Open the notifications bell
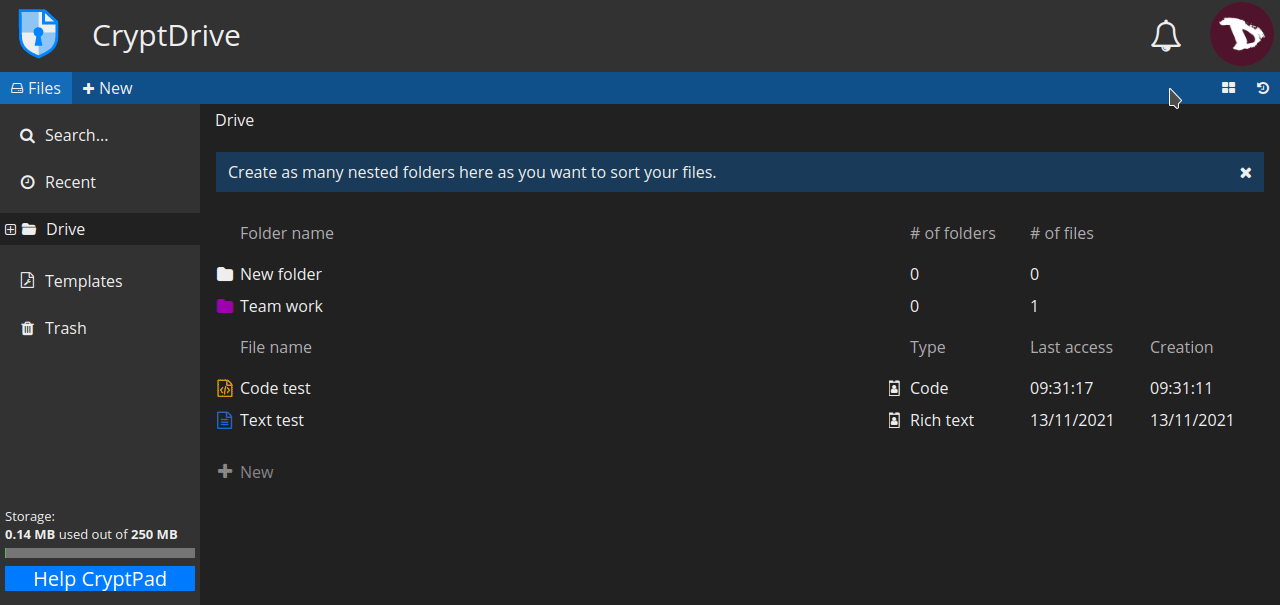Screen dimensions: 1280x605 pos(1165,36)
